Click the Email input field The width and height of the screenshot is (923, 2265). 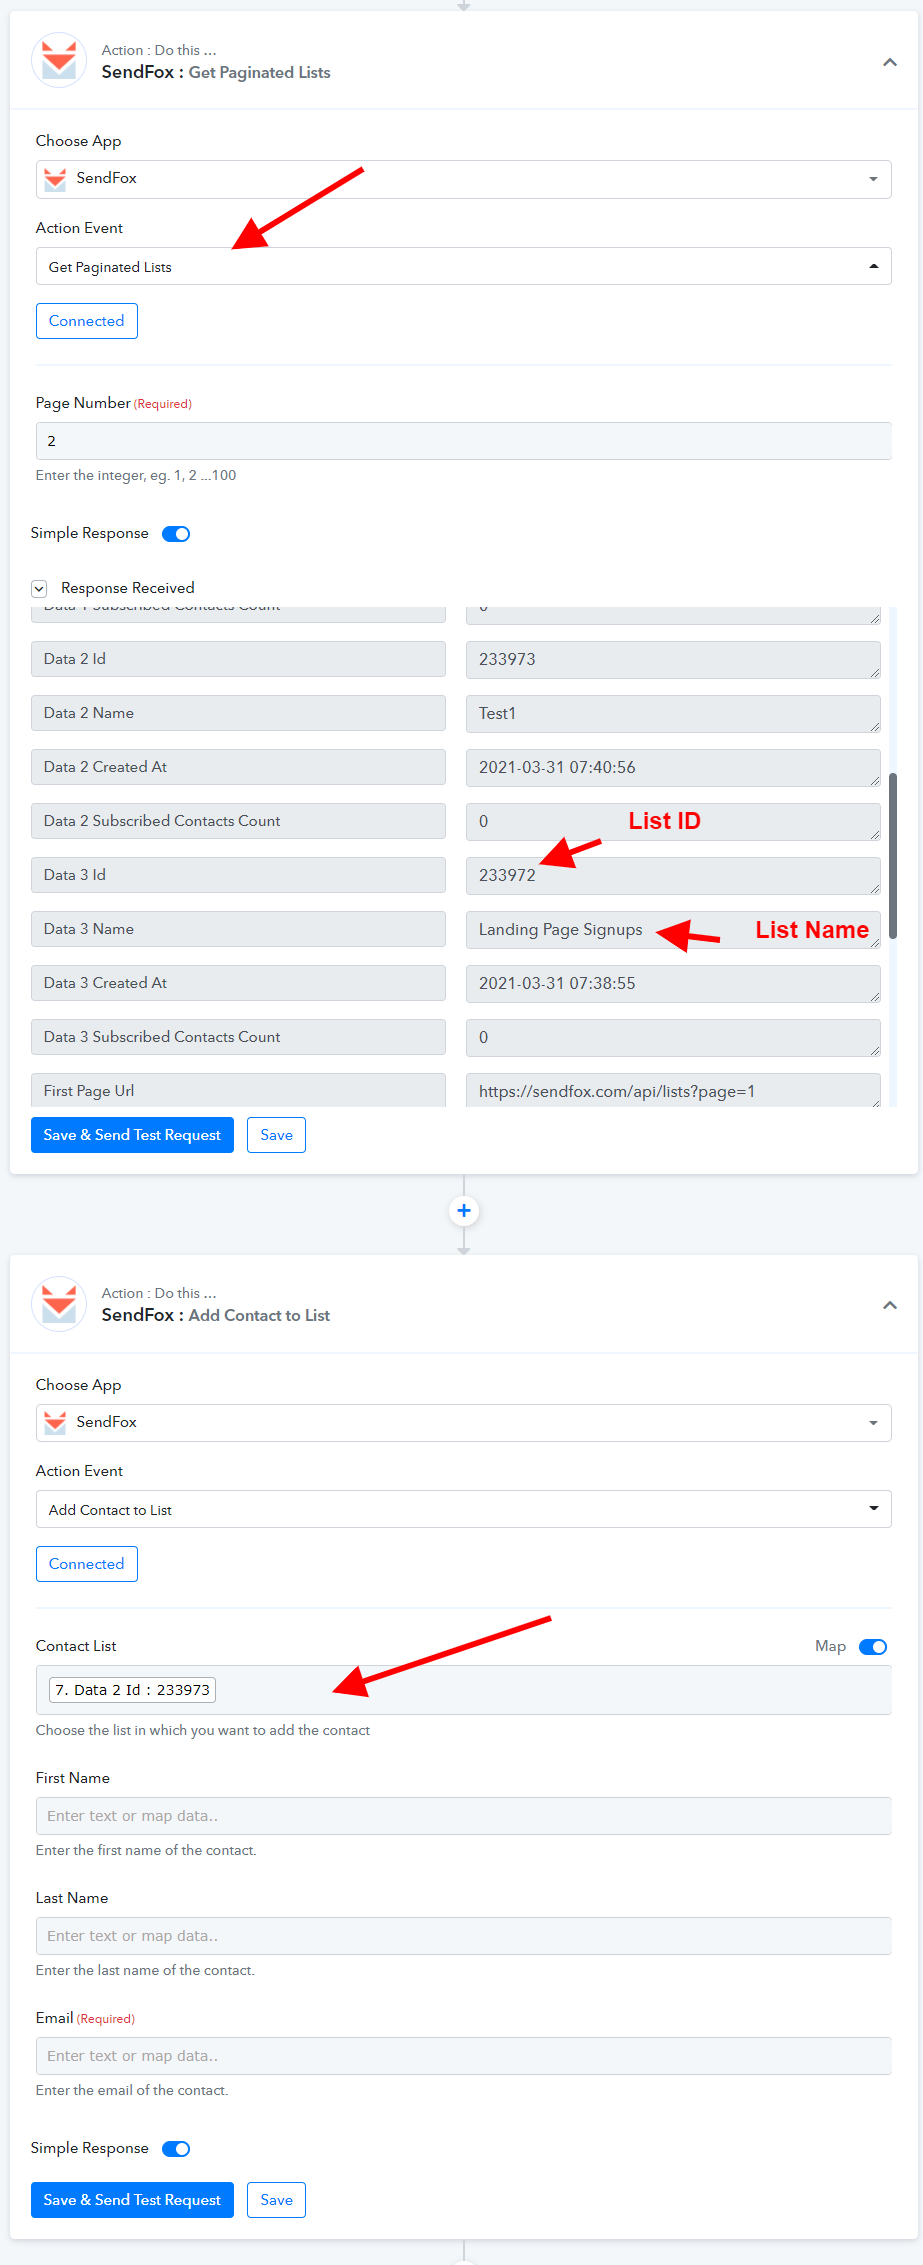pos(463,2056)
